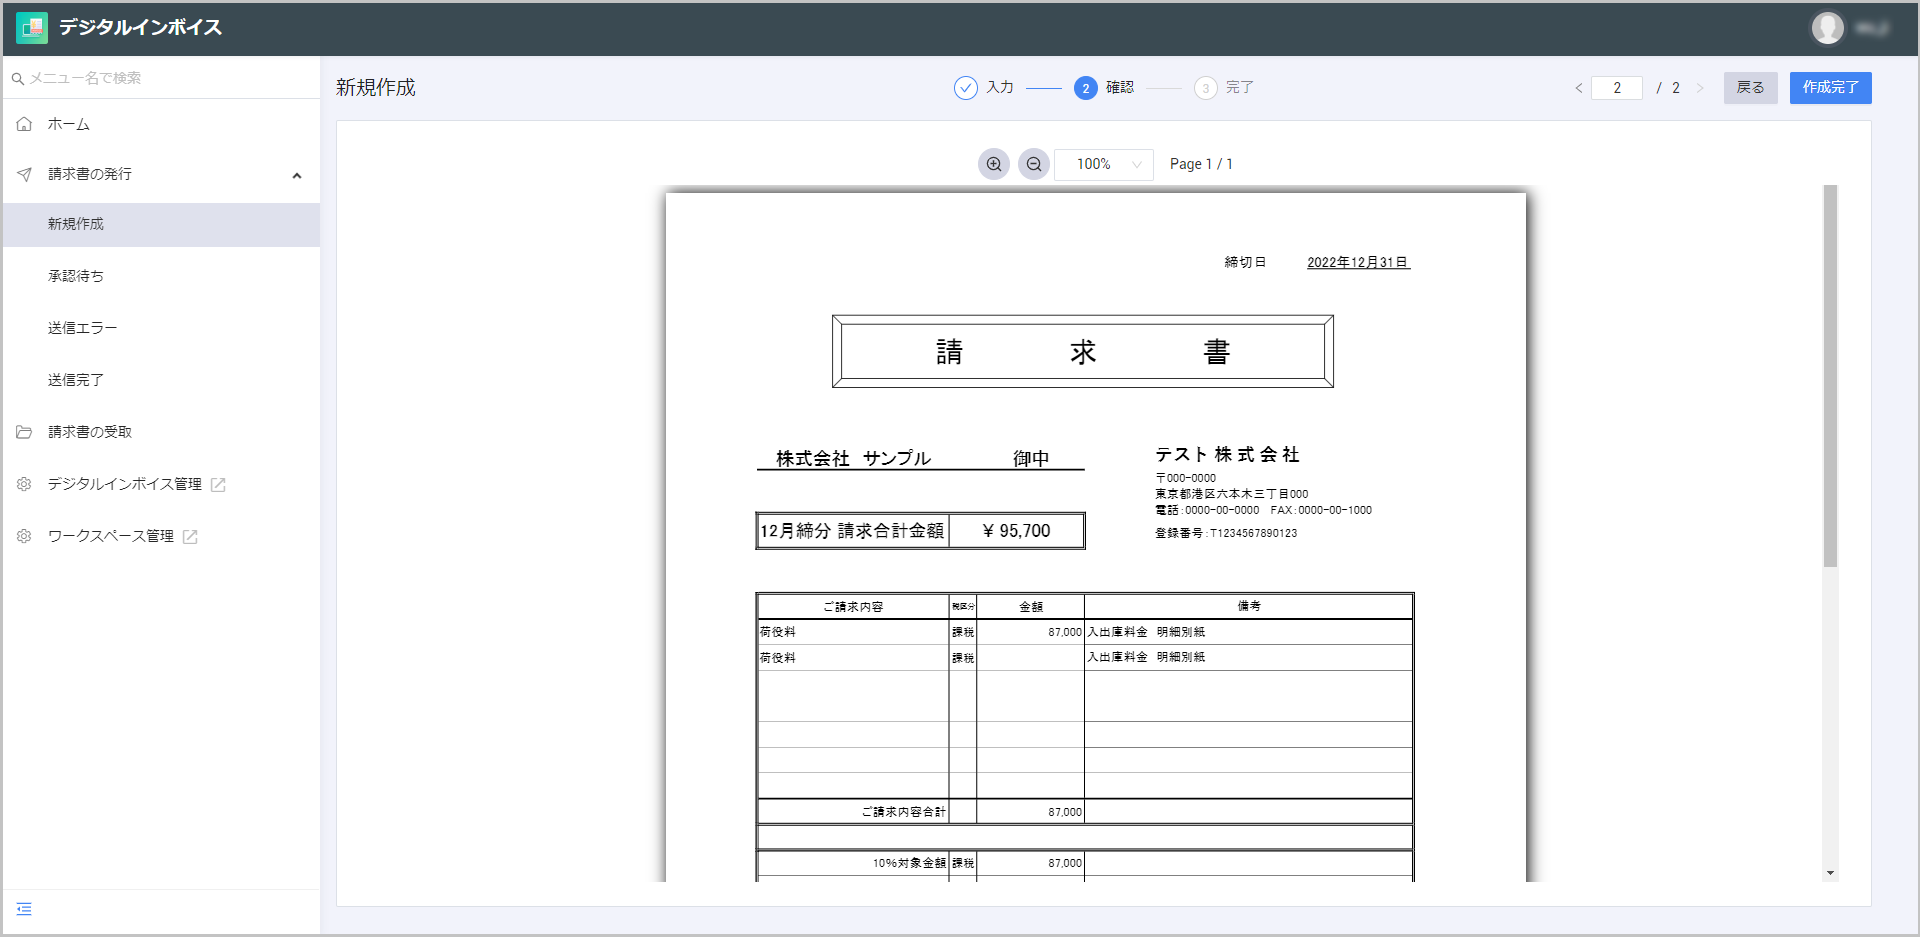Go to ホーム in the sidebar

click(x=68, y=124)
